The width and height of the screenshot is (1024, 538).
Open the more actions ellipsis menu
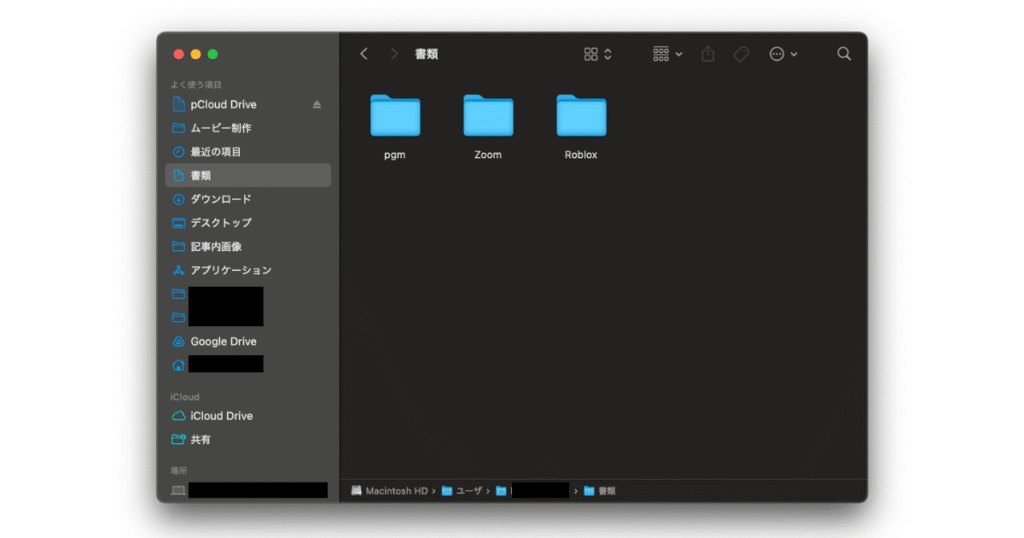point(783,54)
